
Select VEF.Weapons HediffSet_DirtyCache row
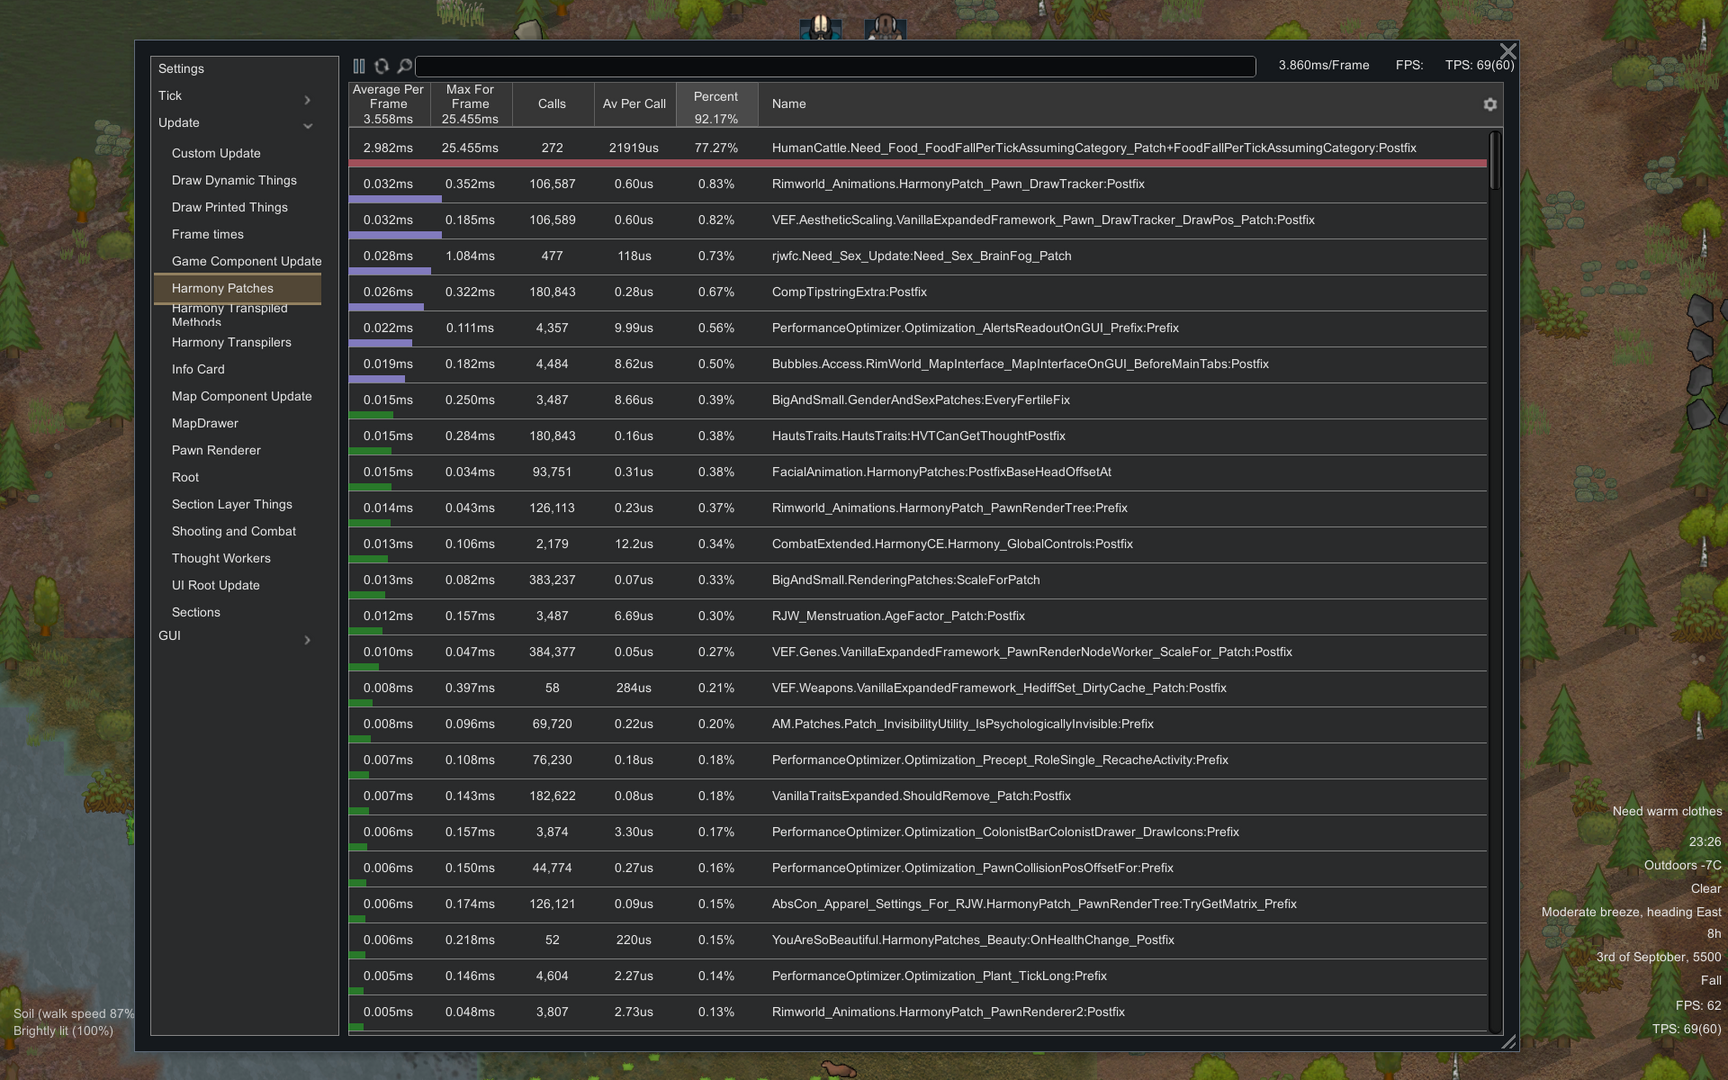click(x=918, y=689)
